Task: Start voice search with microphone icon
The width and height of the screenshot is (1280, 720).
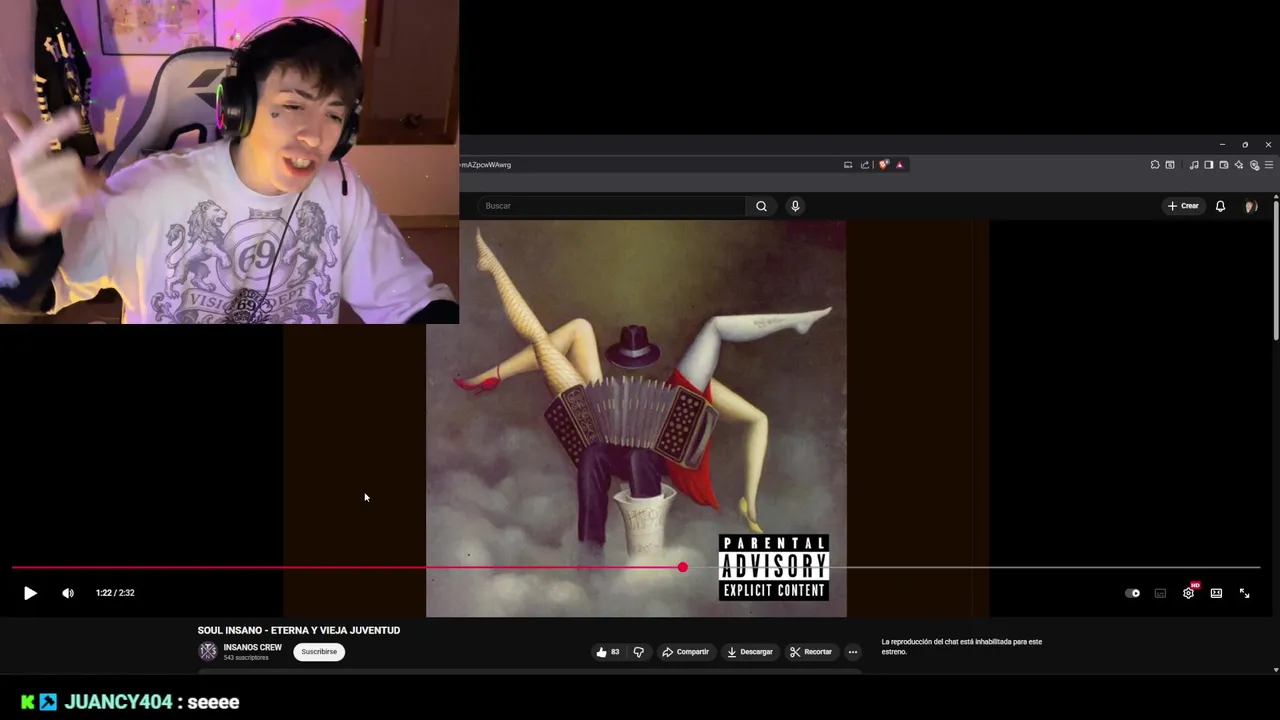Action: click(795, 206)
